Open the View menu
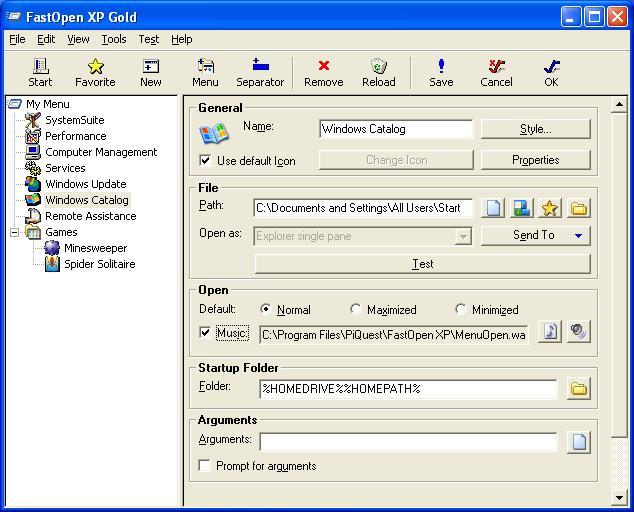The height and width of the screenshot is (512, 634). 78,39
